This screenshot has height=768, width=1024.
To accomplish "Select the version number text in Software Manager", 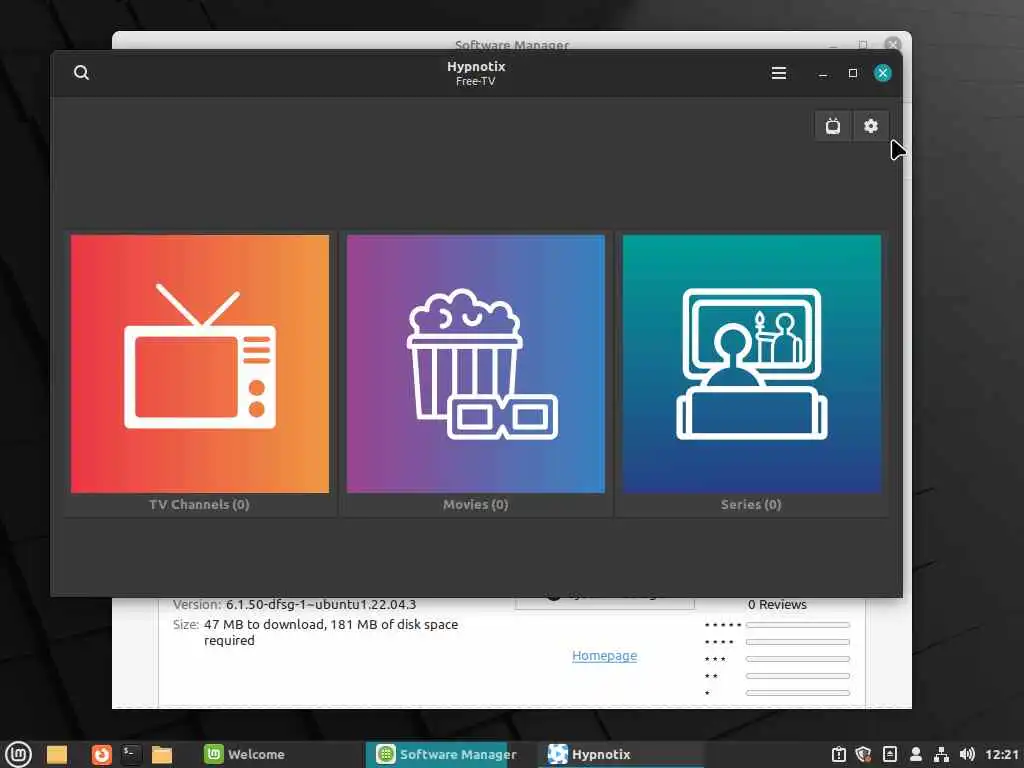I will (x=321, y=605).
